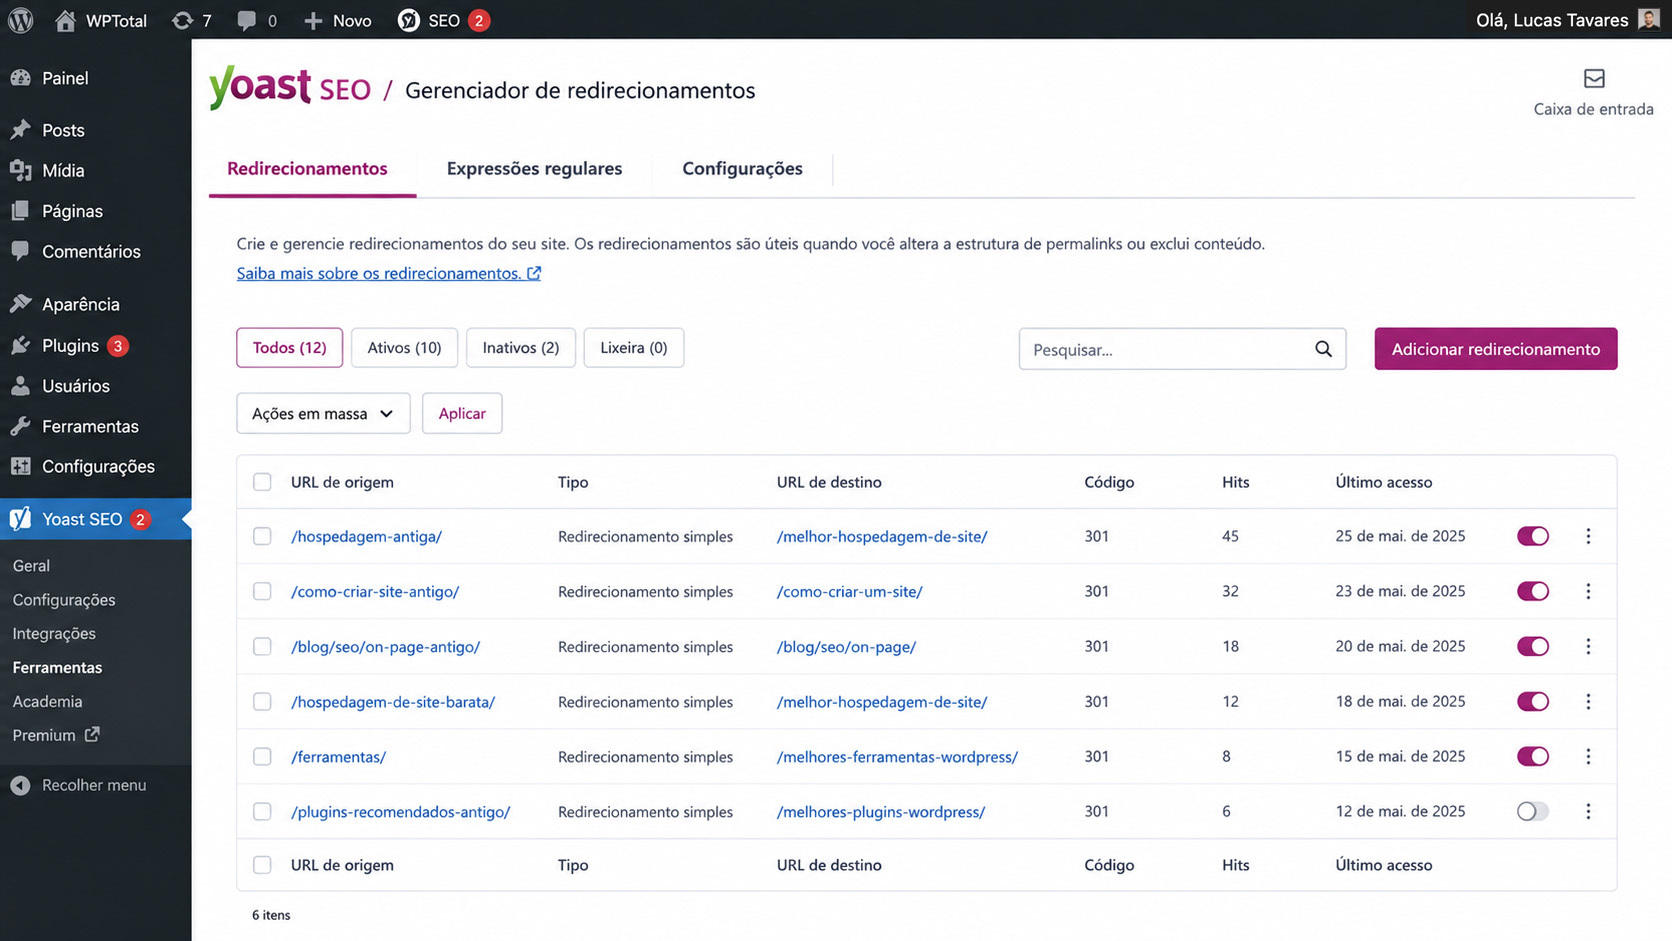Screen dimensions: 1672x941
Task: Disable the /hospedagem-antiga/ redirect toggle
Action: point(1533,536)
